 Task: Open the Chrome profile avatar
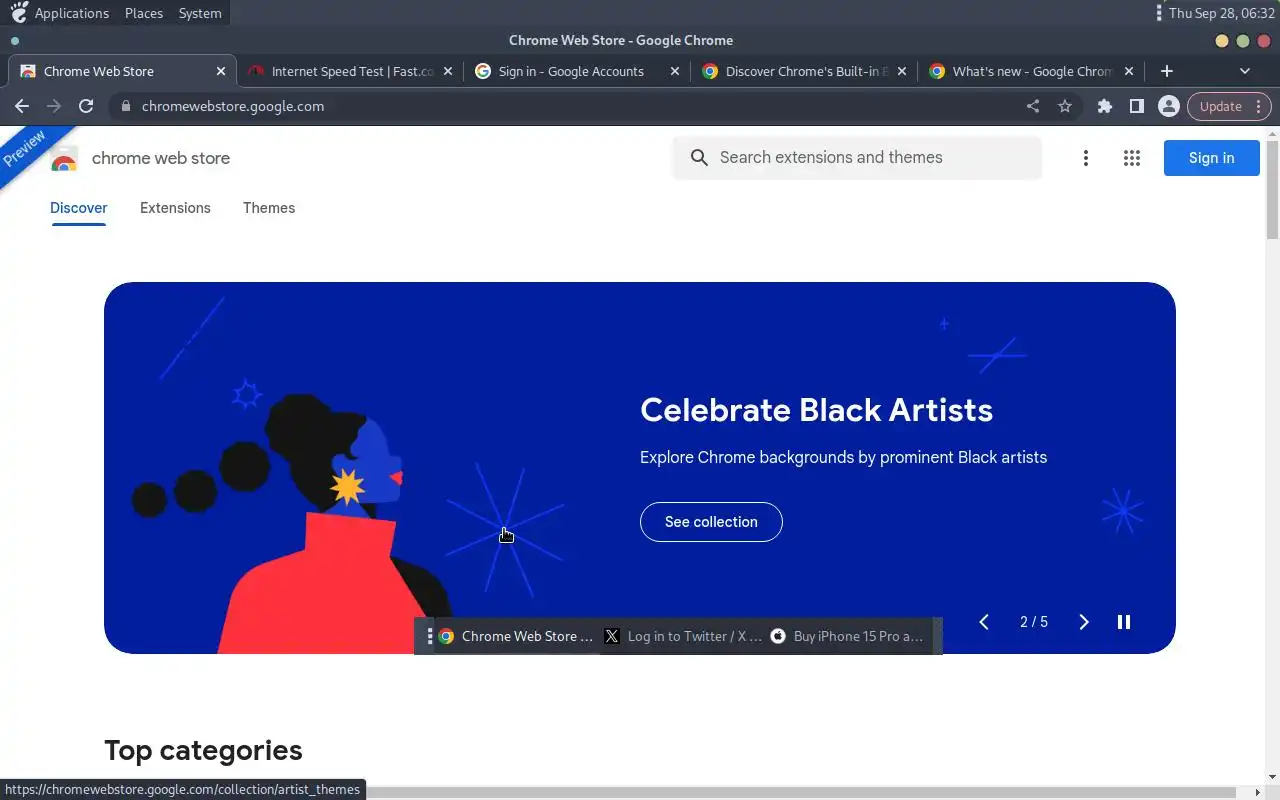point(1168,106)
